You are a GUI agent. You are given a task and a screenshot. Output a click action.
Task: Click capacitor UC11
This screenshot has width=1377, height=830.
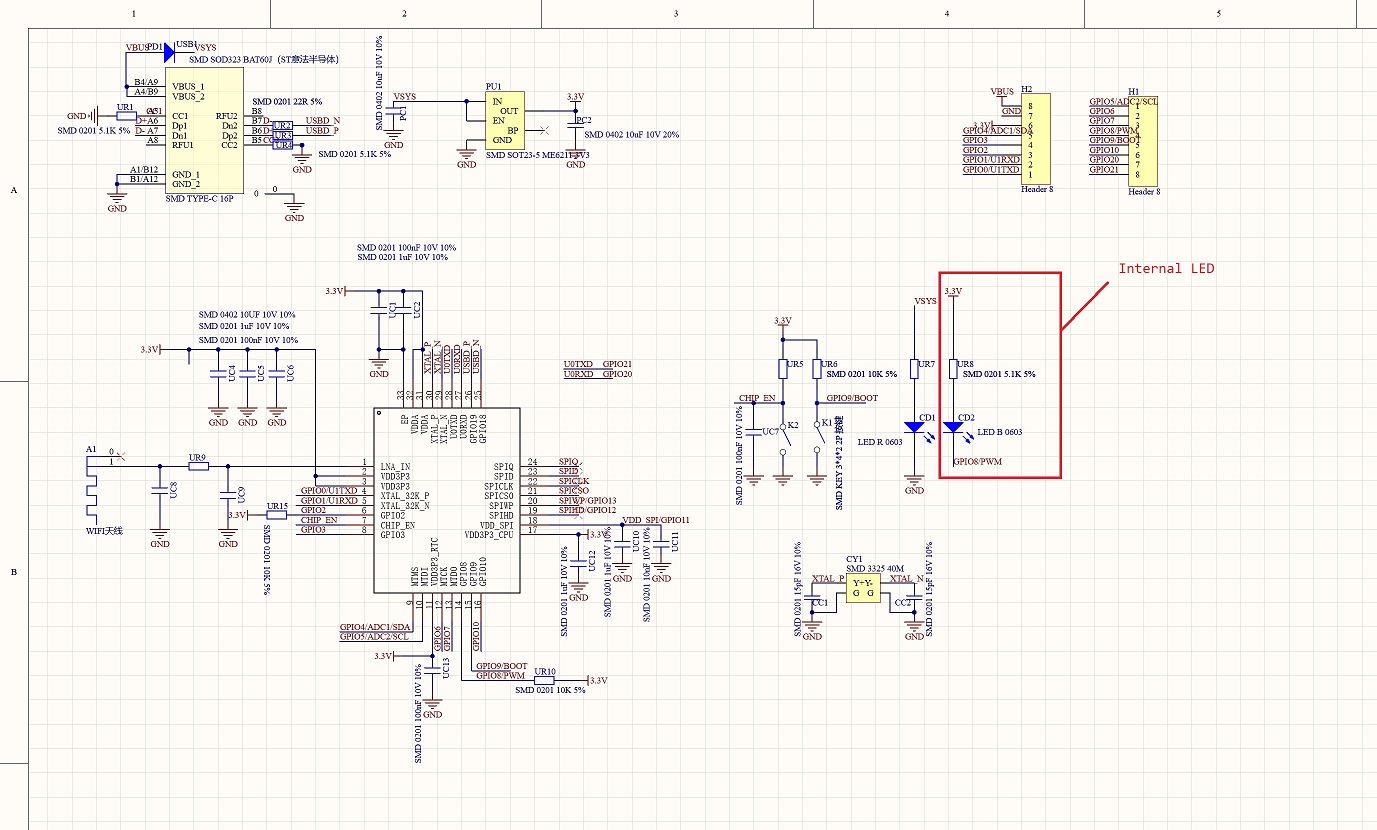[x=660, y=547]
